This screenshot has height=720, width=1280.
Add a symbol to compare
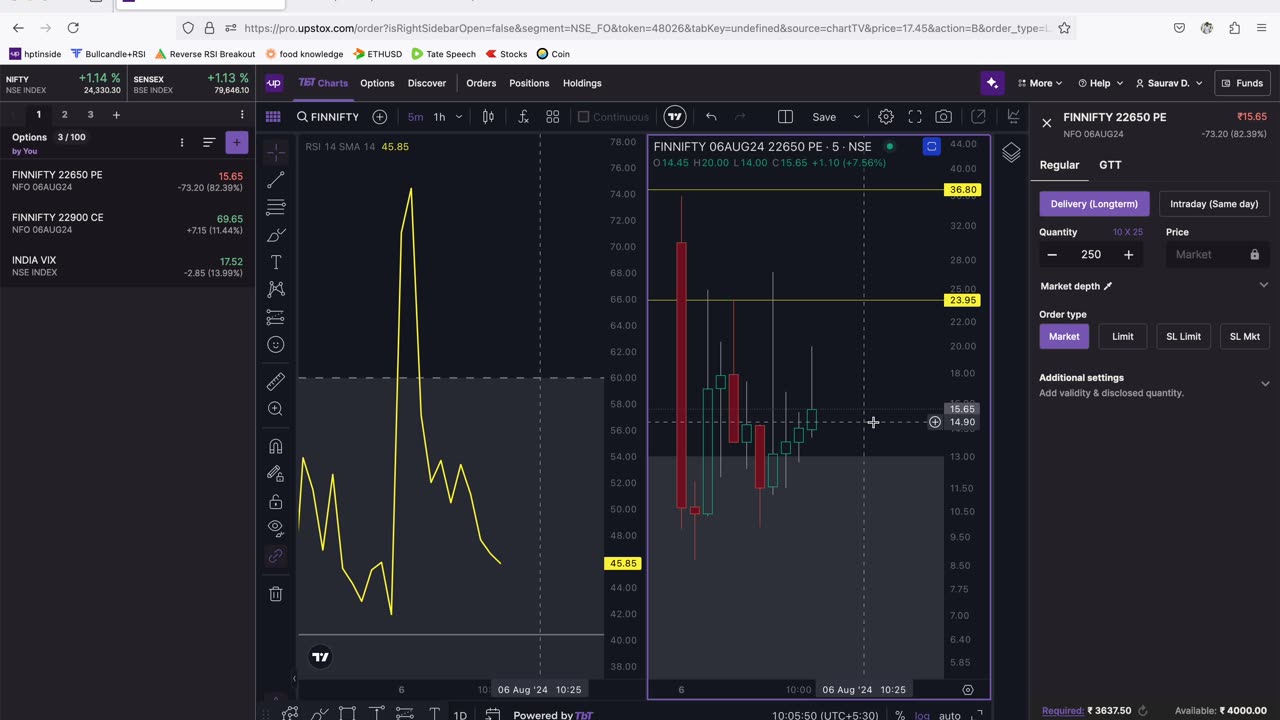[x=380, y=117]
